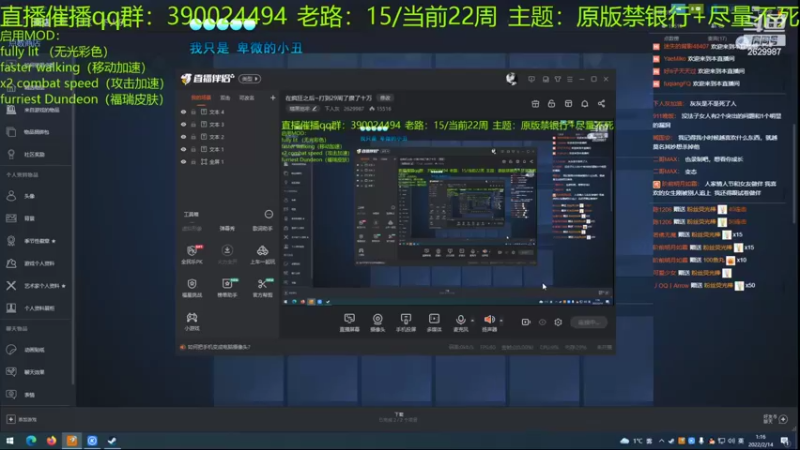
Task: Add a 直播屏幕 screen capture source
Action: point(349,322)
